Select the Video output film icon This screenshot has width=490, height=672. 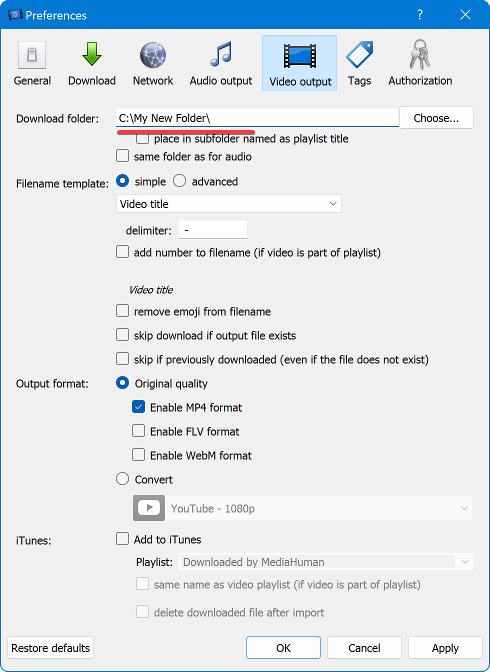tap(300, 56)
